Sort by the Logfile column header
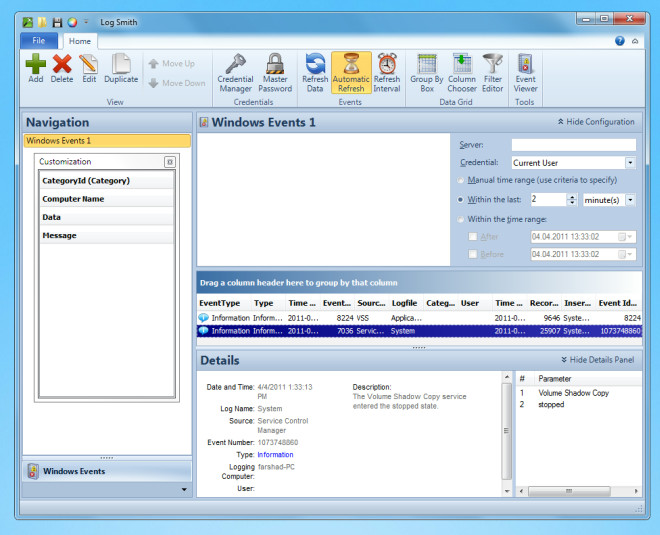Image resolution: width=660 pixels, height=535 pixels. (405, 303)
